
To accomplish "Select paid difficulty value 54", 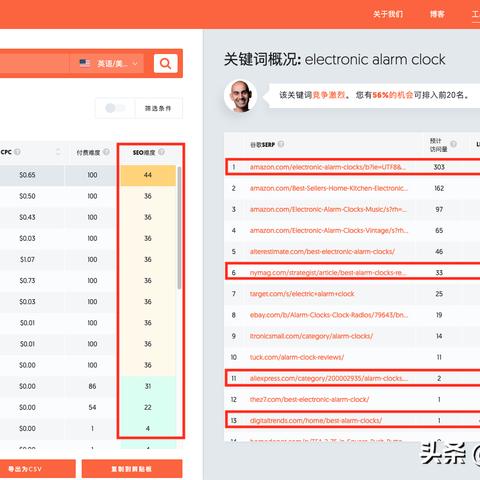I will tap(92, 407).
